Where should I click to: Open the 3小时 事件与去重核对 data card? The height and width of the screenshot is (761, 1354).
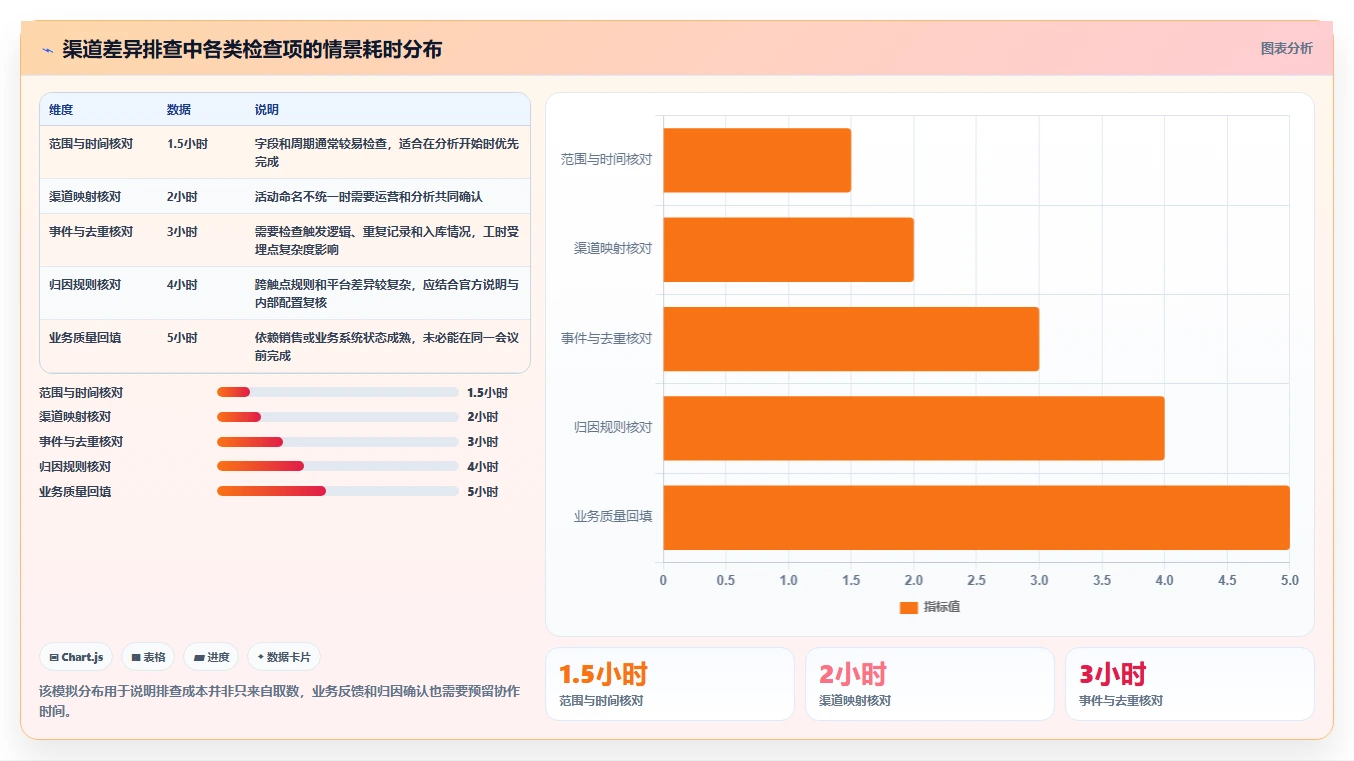coord(1190,684)
